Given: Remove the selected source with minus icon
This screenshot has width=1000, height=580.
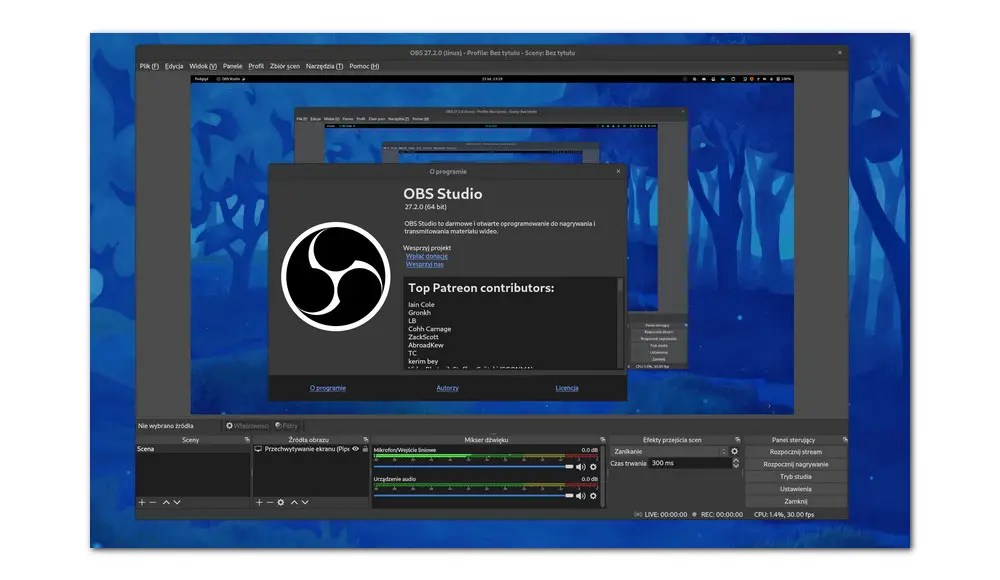Looking at the screenshot, I should click(x=270, y=503).
